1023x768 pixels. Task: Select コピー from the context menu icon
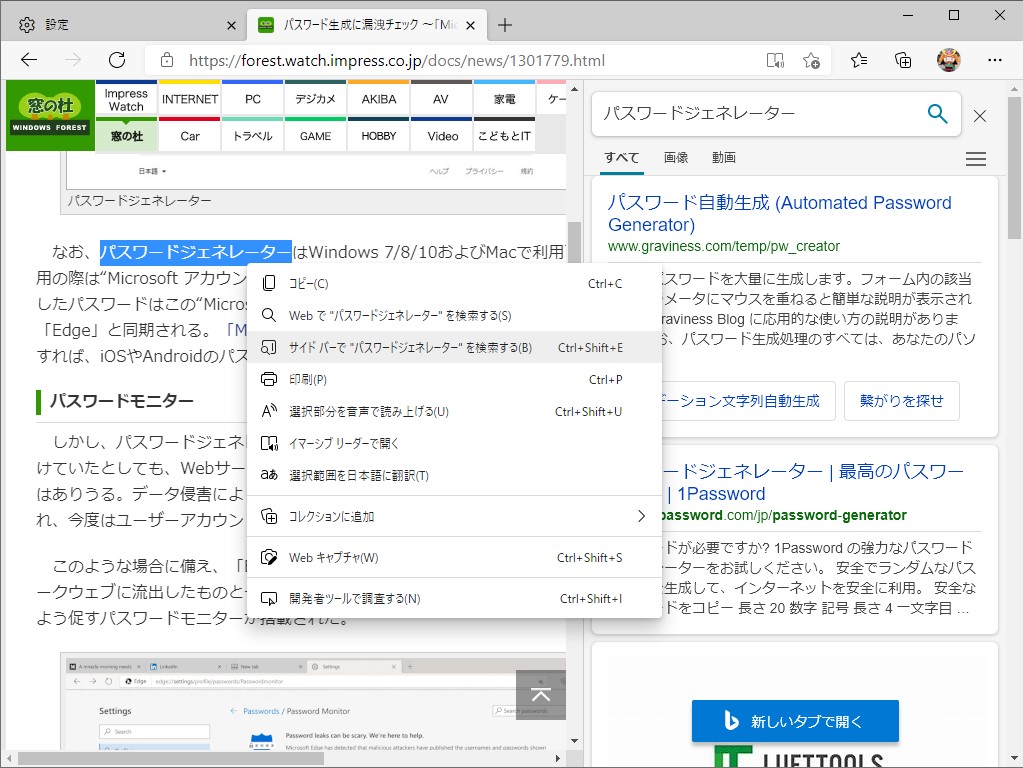(x=270, y=283)
